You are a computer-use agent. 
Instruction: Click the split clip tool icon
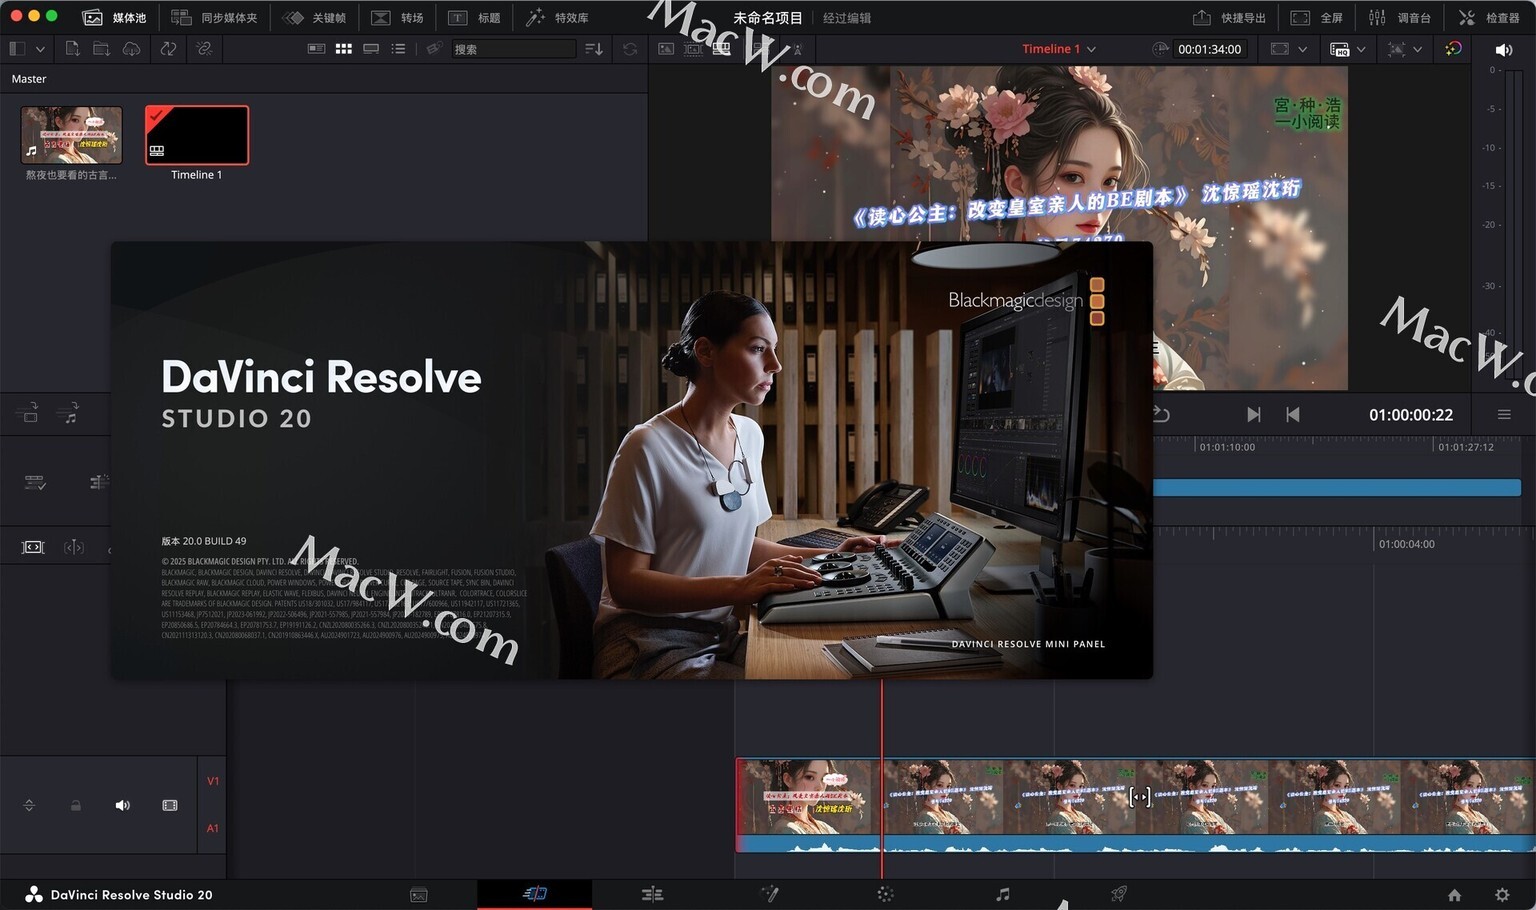point(74,547)
